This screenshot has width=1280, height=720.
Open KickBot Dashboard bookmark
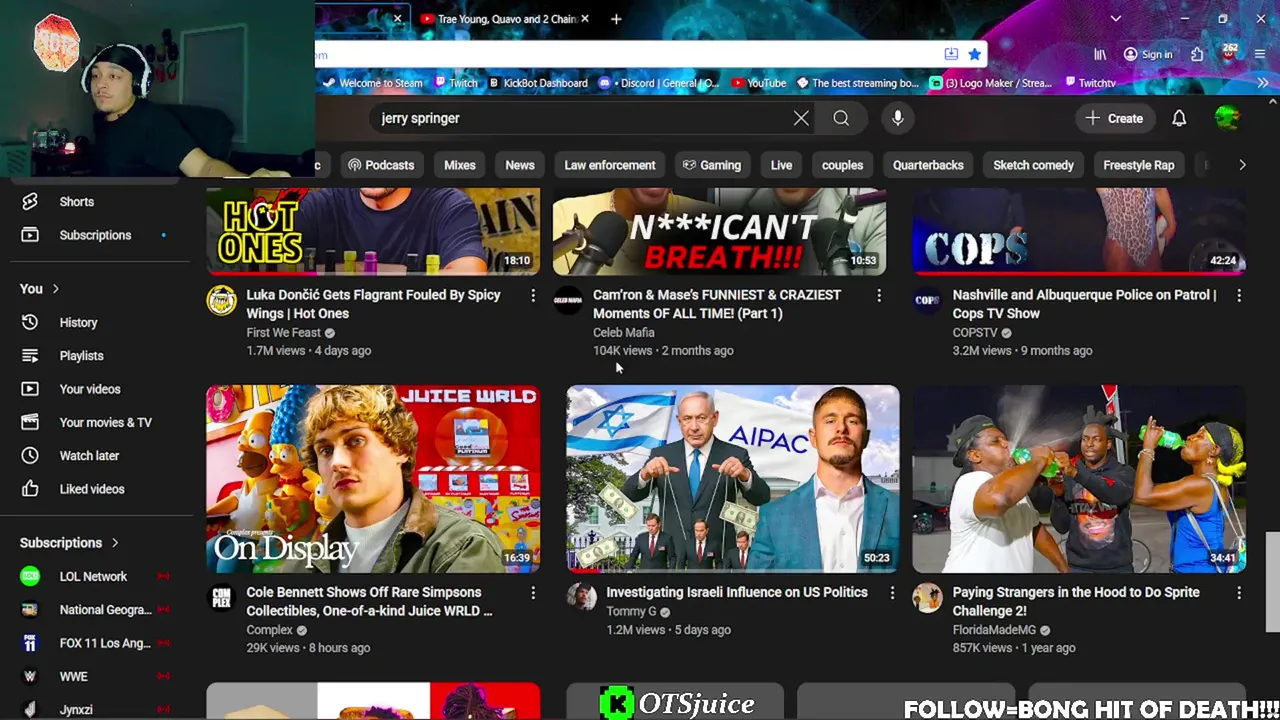point(538,83)
